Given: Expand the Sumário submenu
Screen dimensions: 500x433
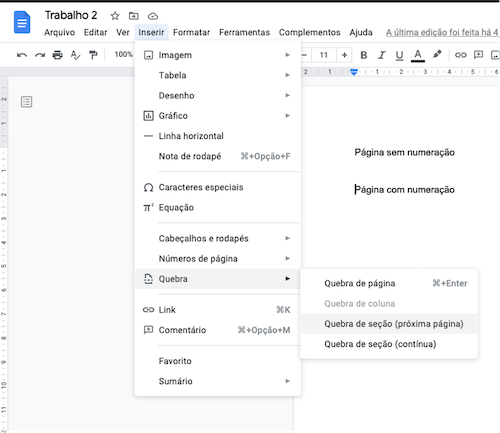Looking at the screenshot, I should pos(218,381).
